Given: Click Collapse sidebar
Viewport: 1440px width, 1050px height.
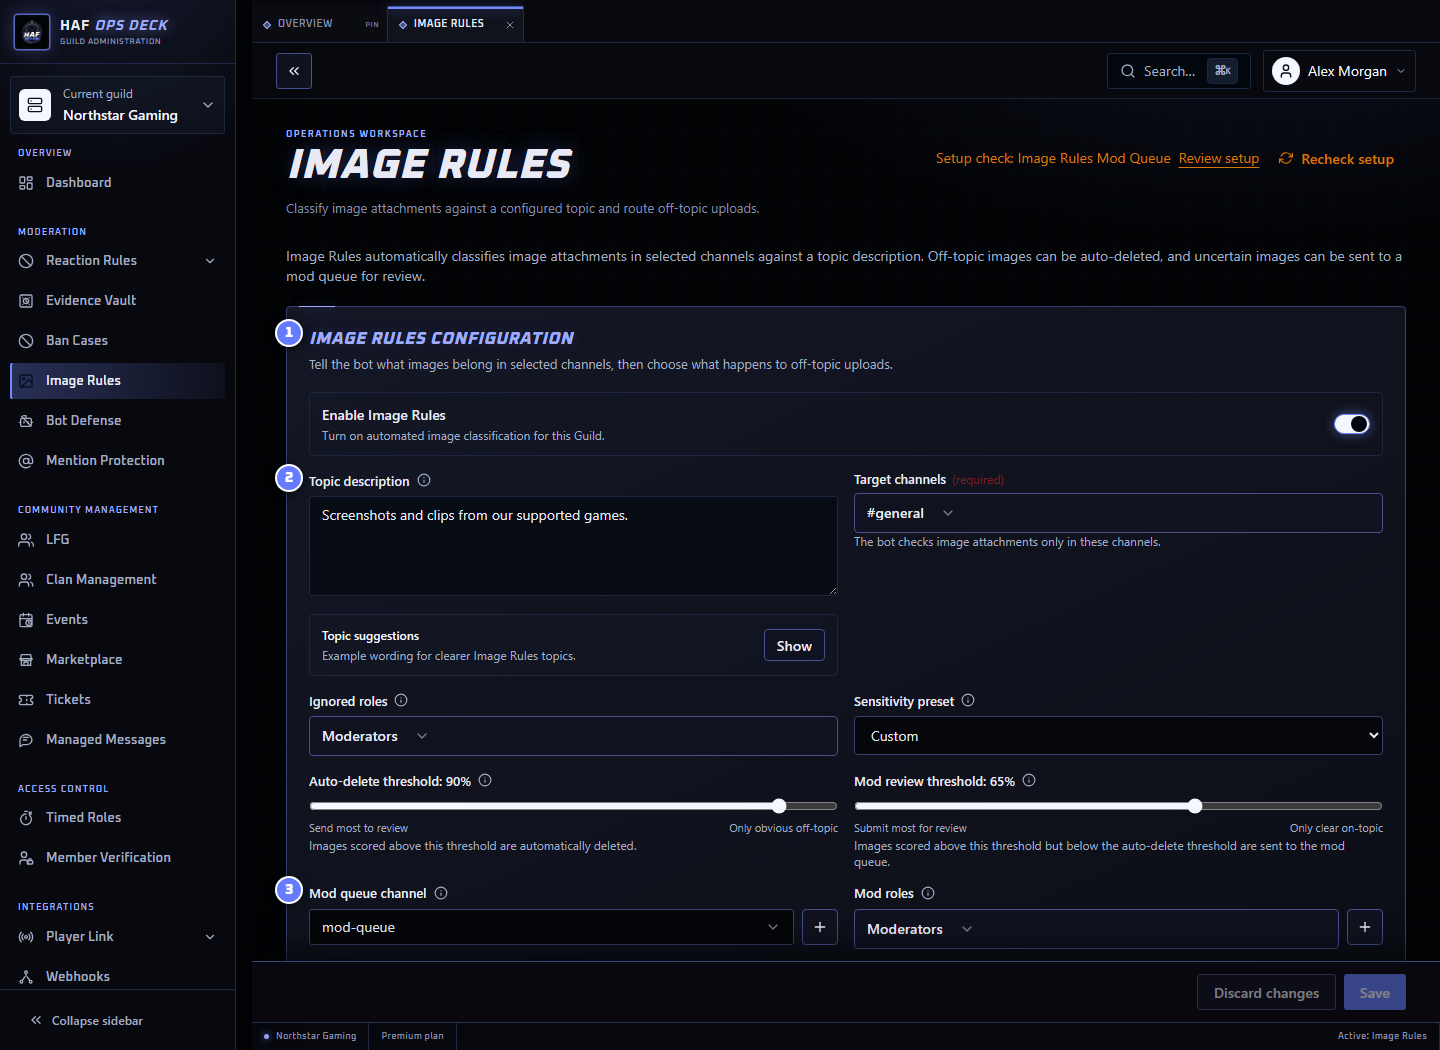Looking at the screenshot, I should tap(87, 1021).
